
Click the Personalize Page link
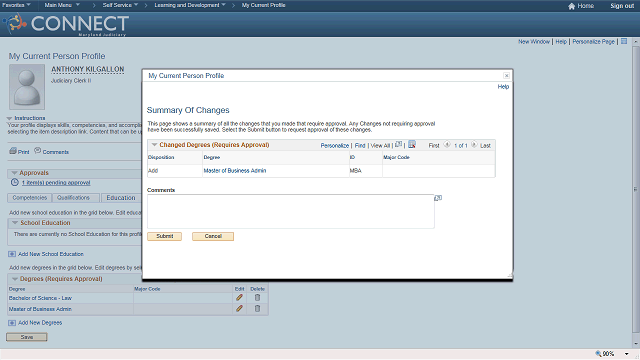pyautogui.click(x=593, y=41)
